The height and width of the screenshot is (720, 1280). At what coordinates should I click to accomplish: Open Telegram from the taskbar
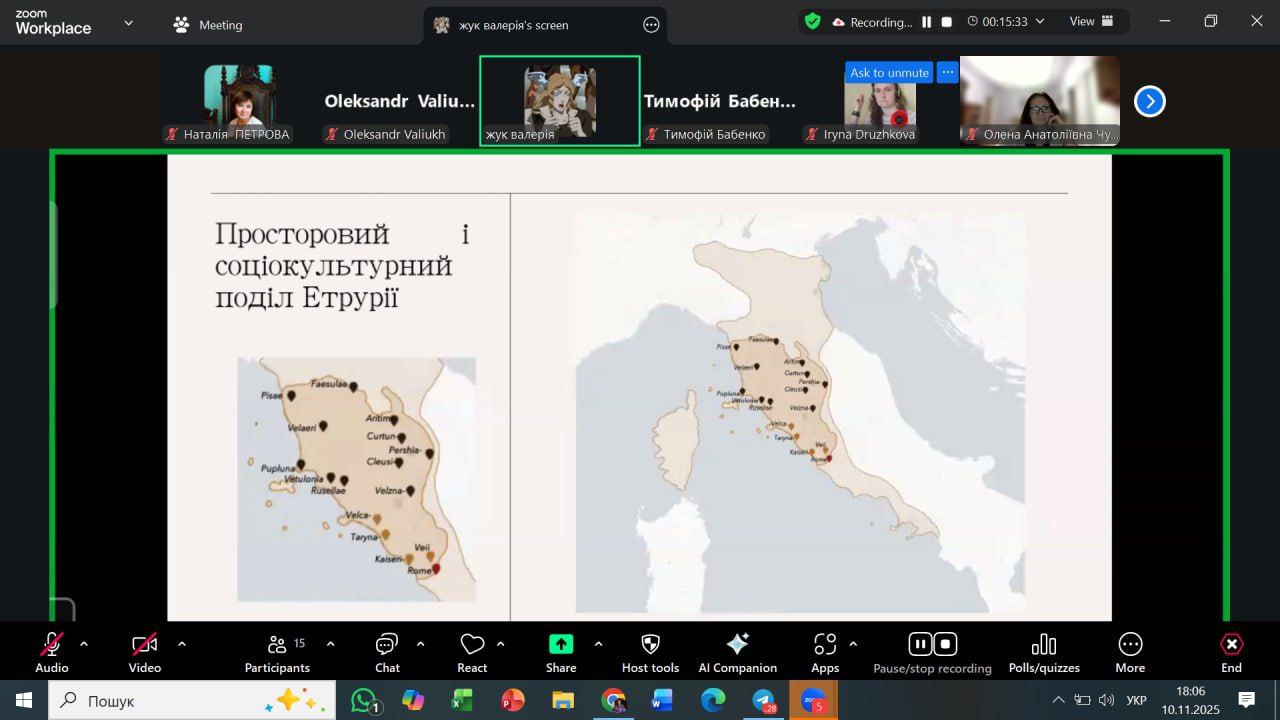(764, 701)
